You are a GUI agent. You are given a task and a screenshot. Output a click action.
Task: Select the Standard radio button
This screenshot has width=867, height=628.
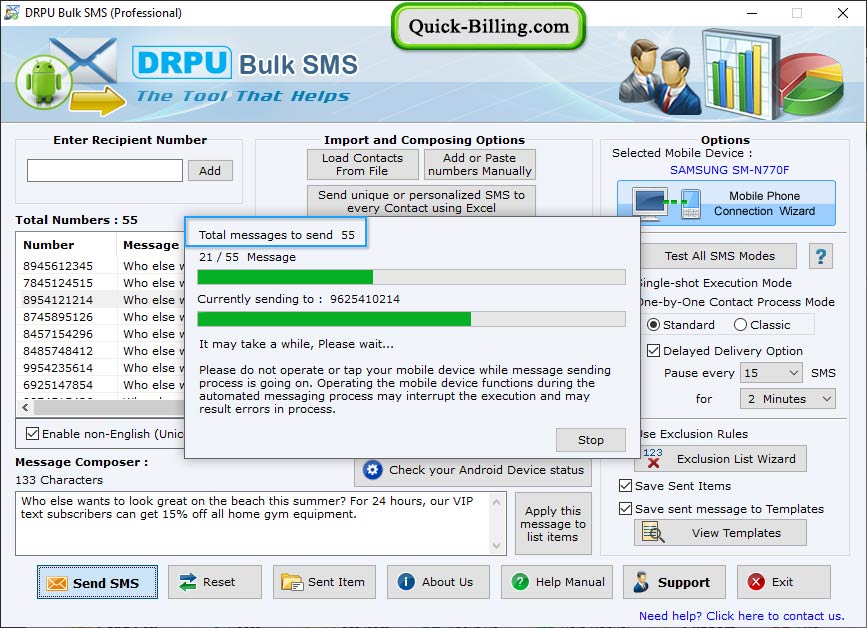coord(653,325)
